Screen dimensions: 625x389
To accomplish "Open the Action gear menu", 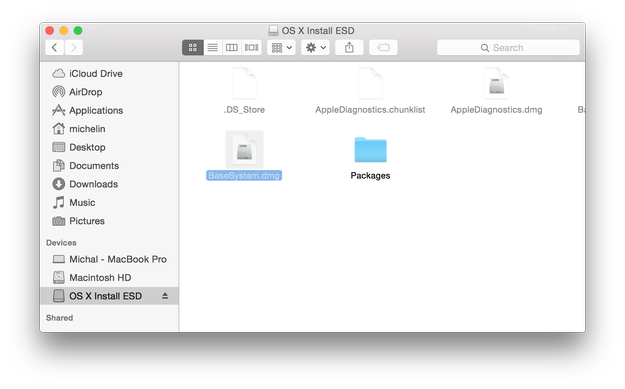I will point(315,47).
